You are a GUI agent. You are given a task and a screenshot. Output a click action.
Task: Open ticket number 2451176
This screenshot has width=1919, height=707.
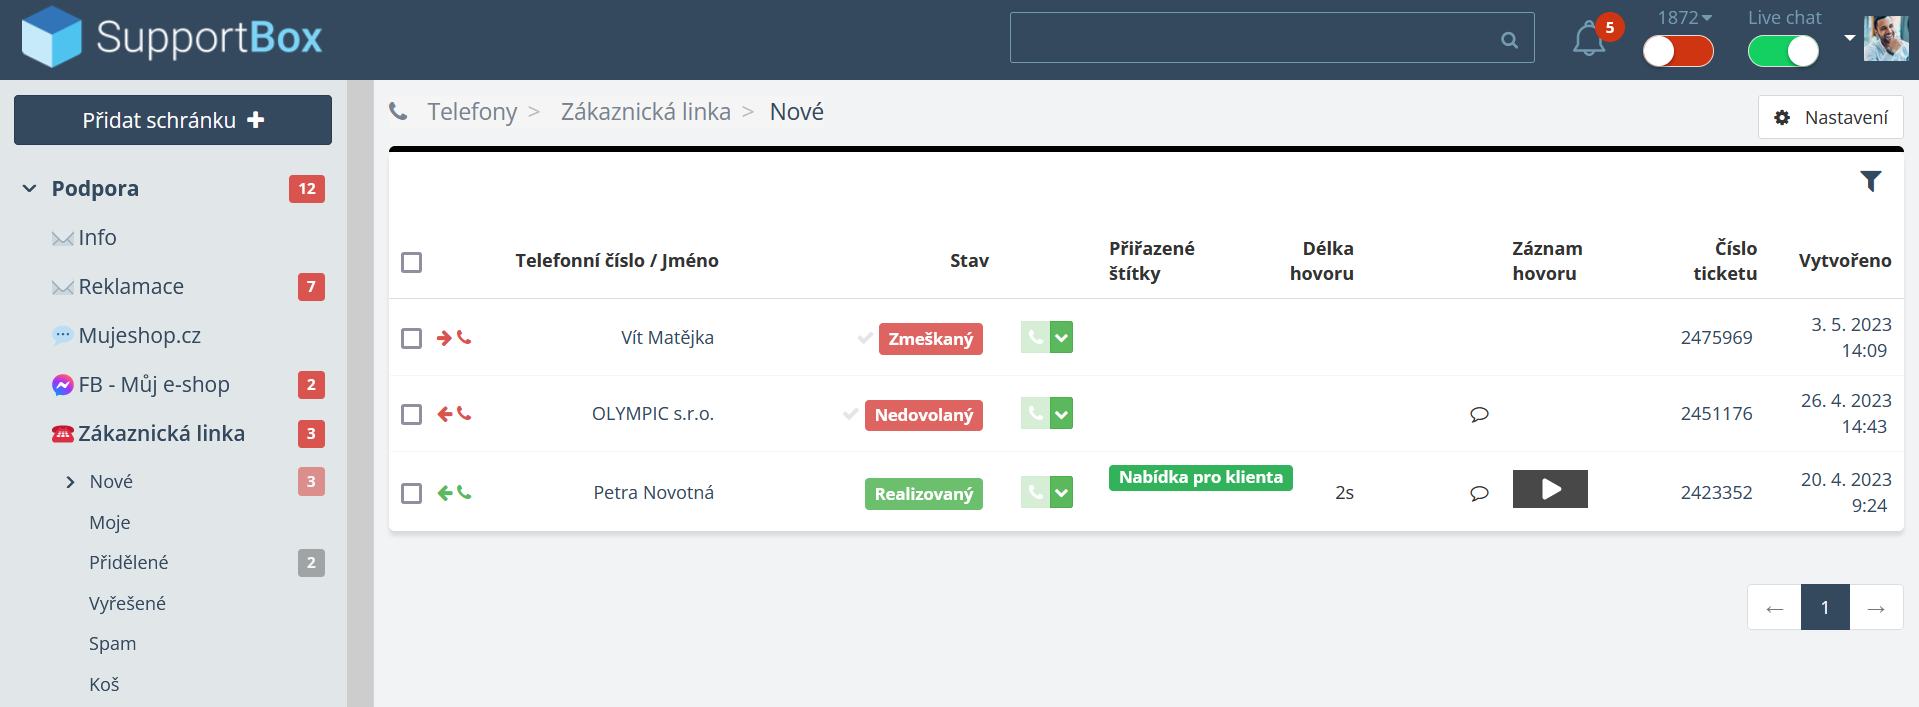tap(1716, 413)
